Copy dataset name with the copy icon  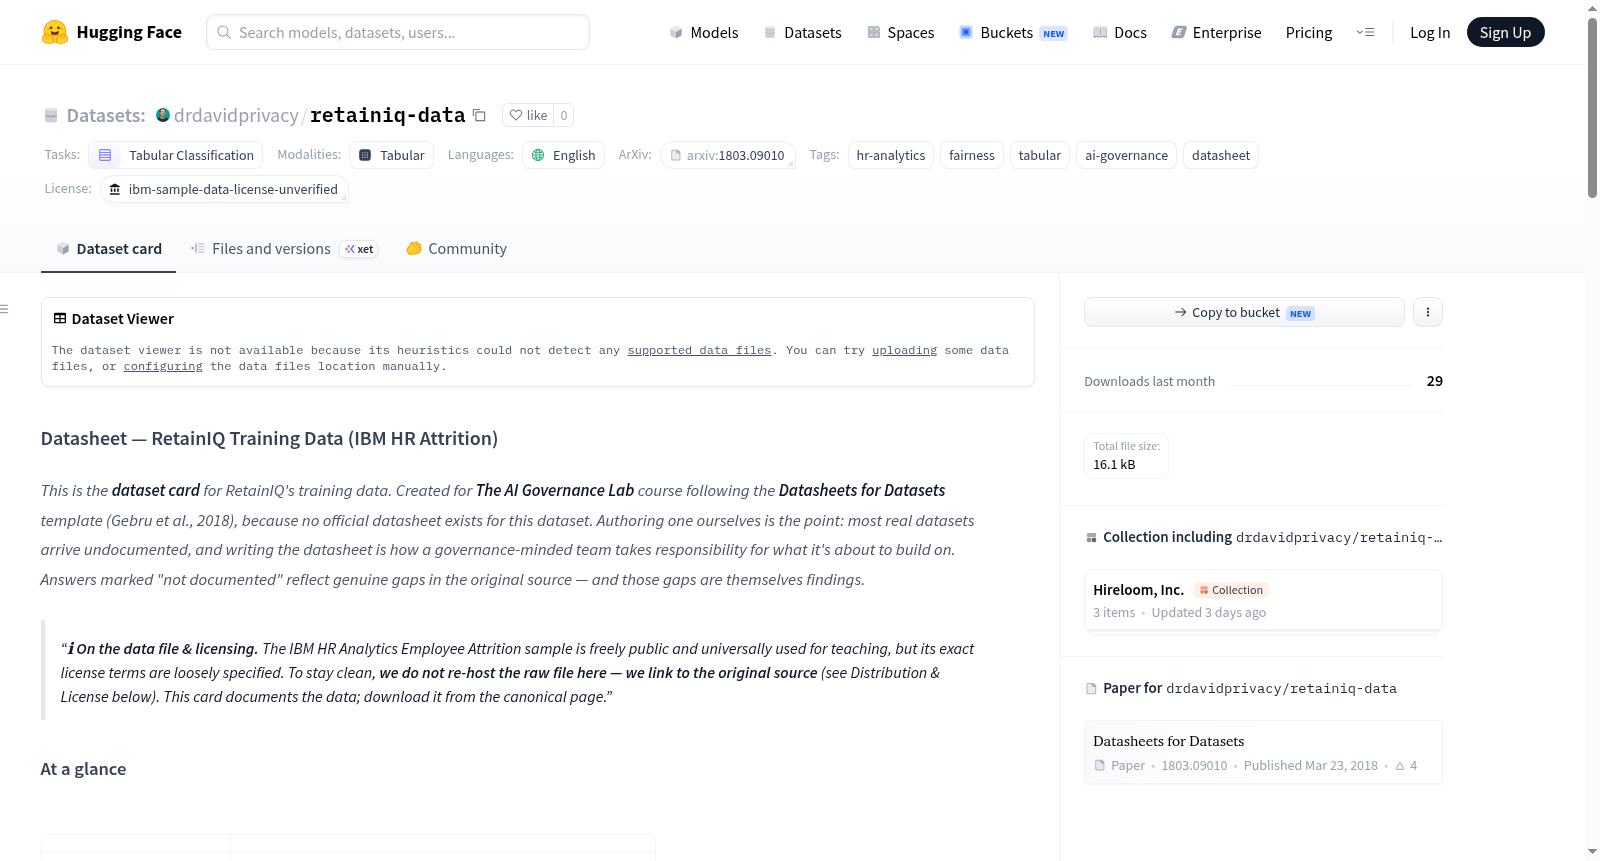click(x=479, y=115)
